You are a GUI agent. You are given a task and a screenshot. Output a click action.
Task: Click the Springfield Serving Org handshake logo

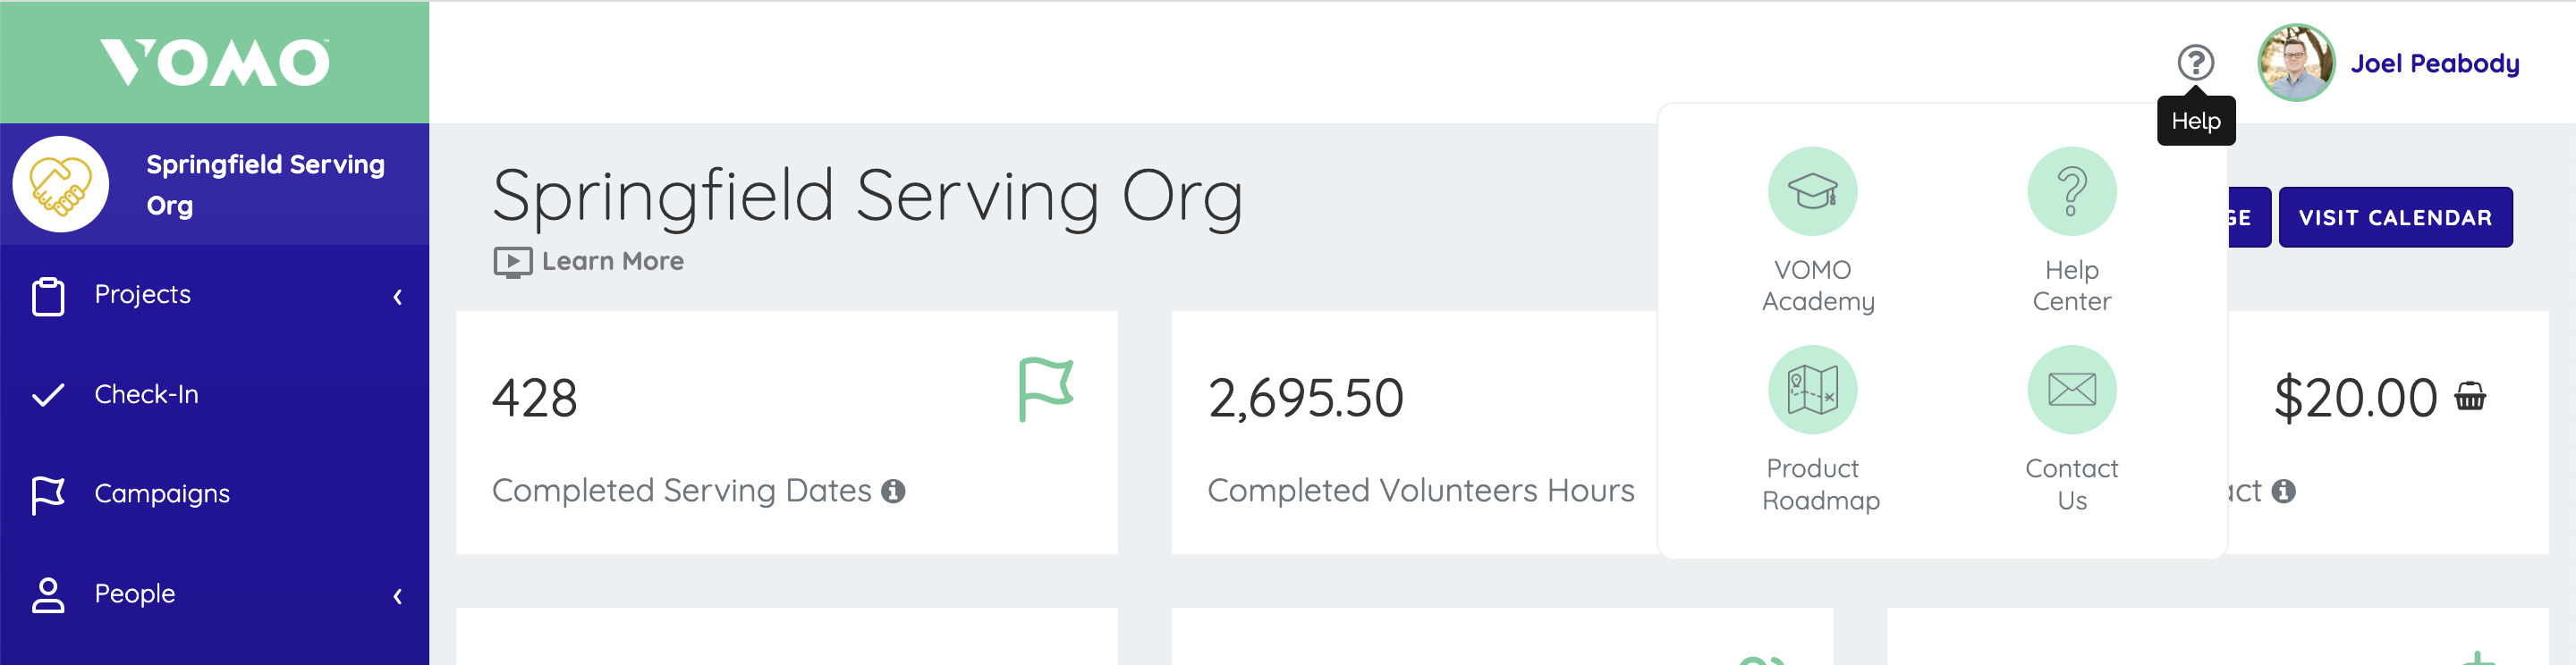click(x=61, y=184)
